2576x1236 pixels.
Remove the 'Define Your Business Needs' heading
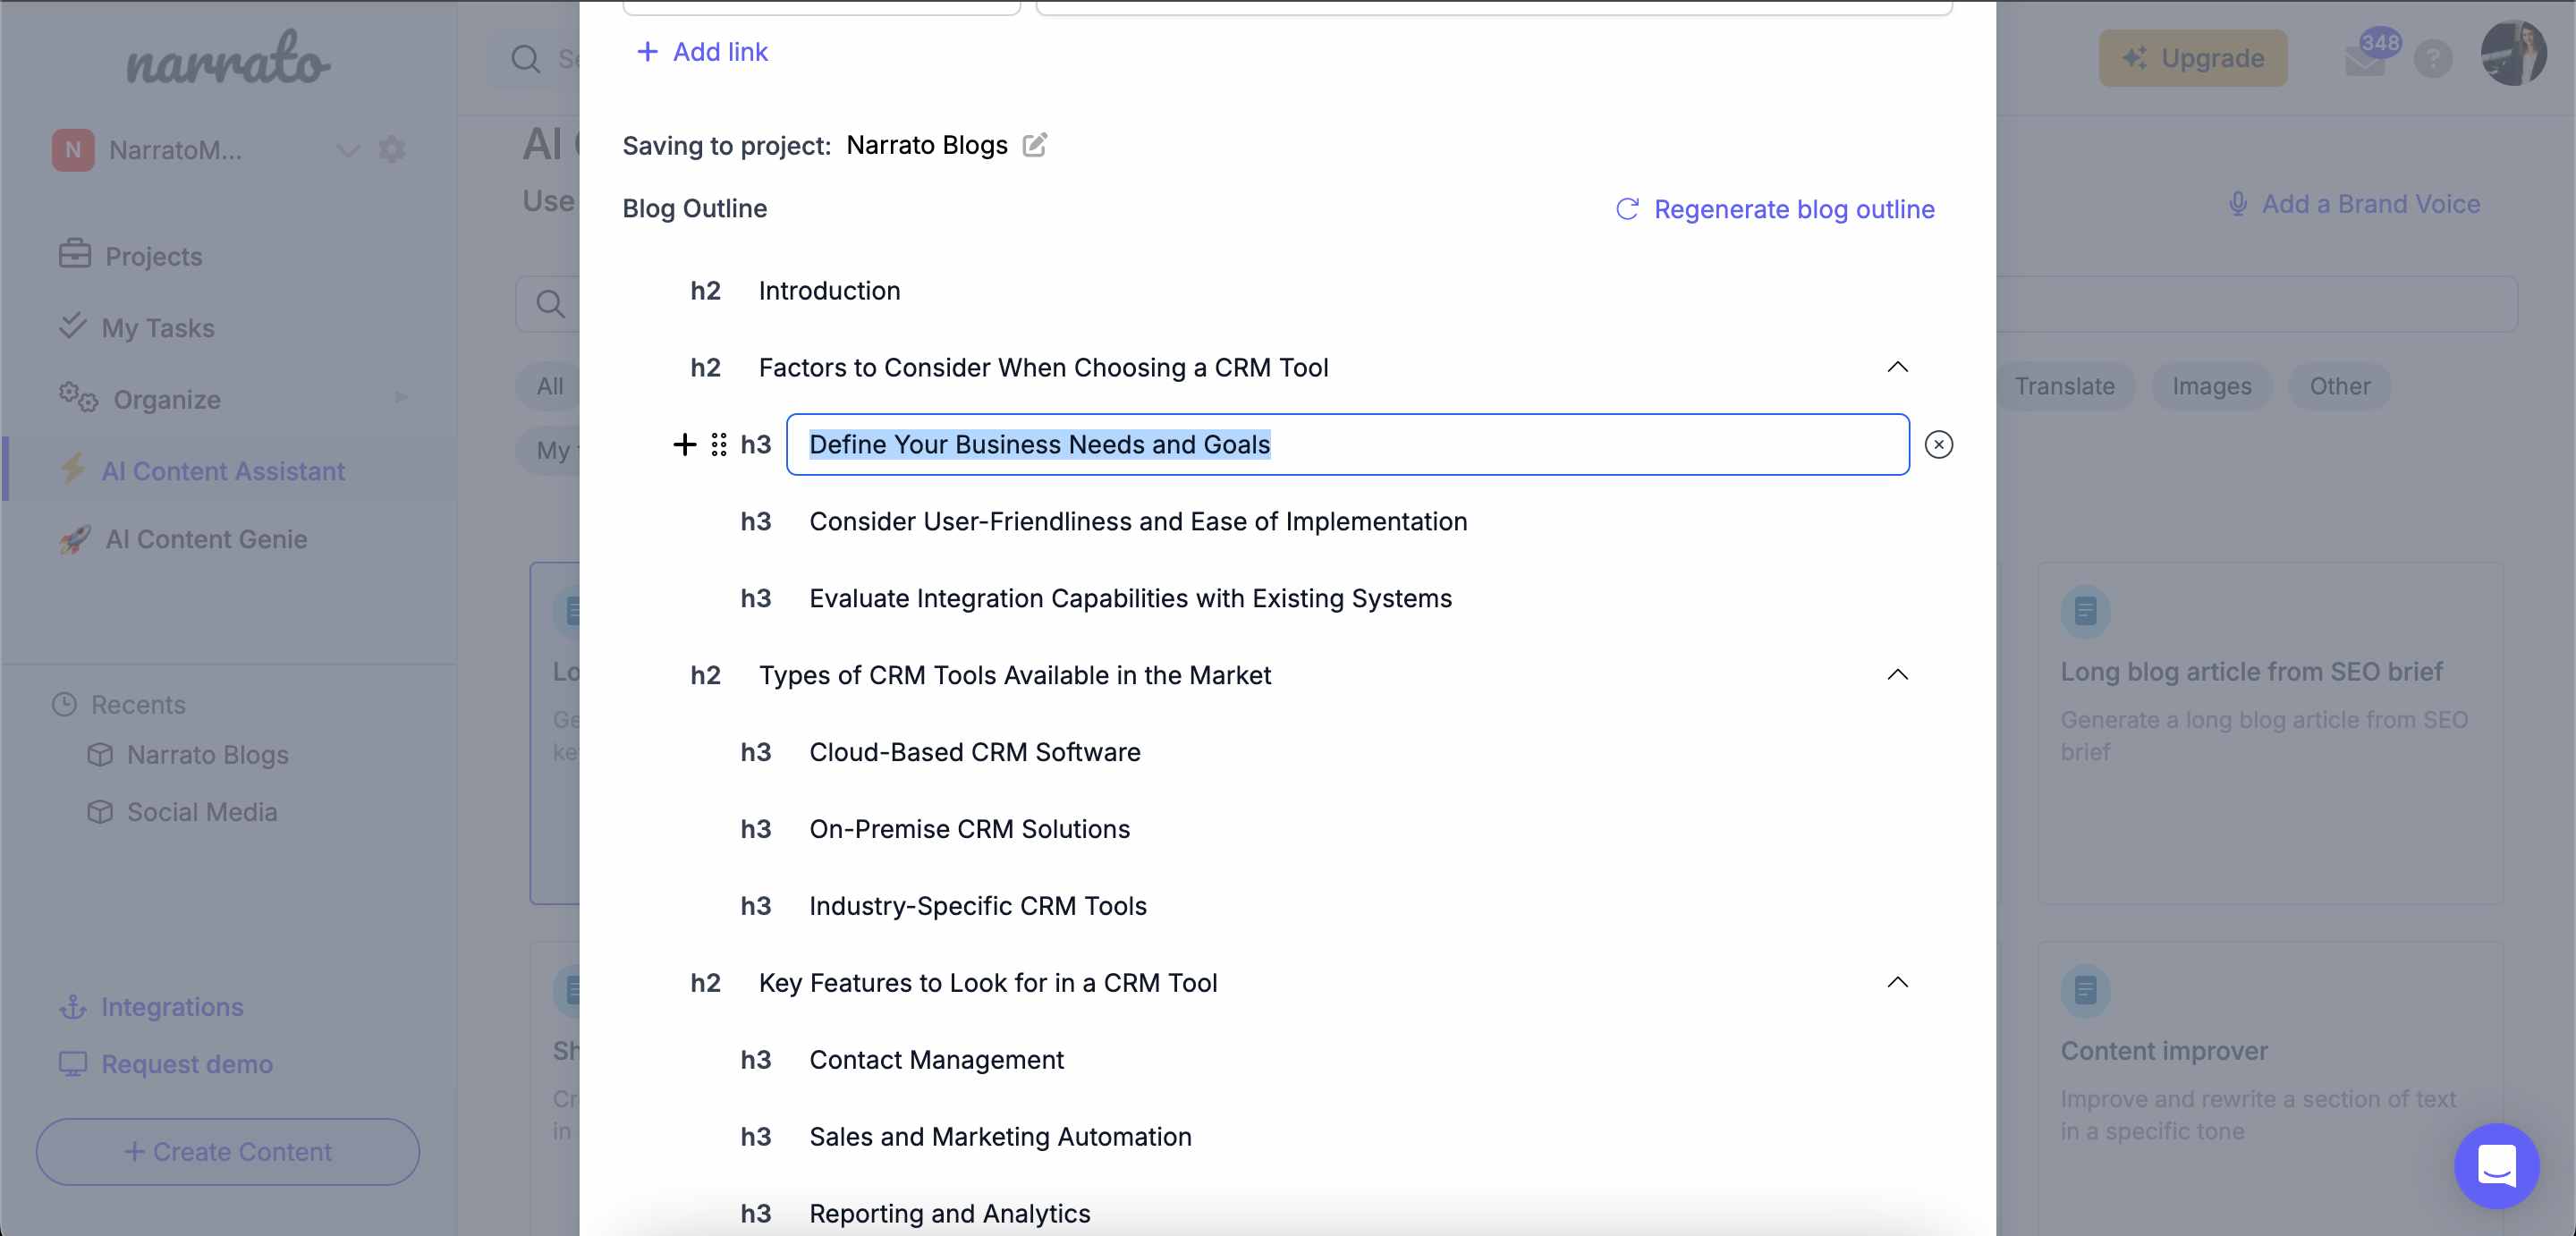click(x=1938, y=444)
